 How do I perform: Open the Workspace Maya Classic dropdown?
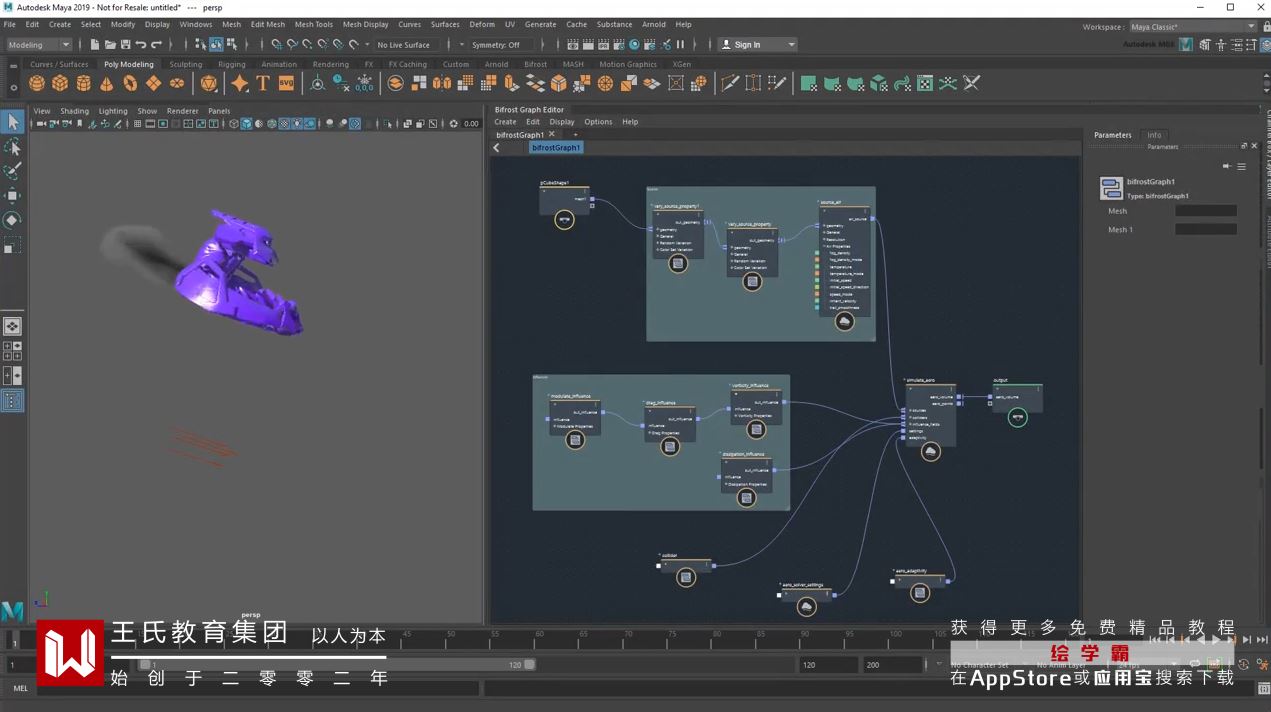pos(1193,27)
